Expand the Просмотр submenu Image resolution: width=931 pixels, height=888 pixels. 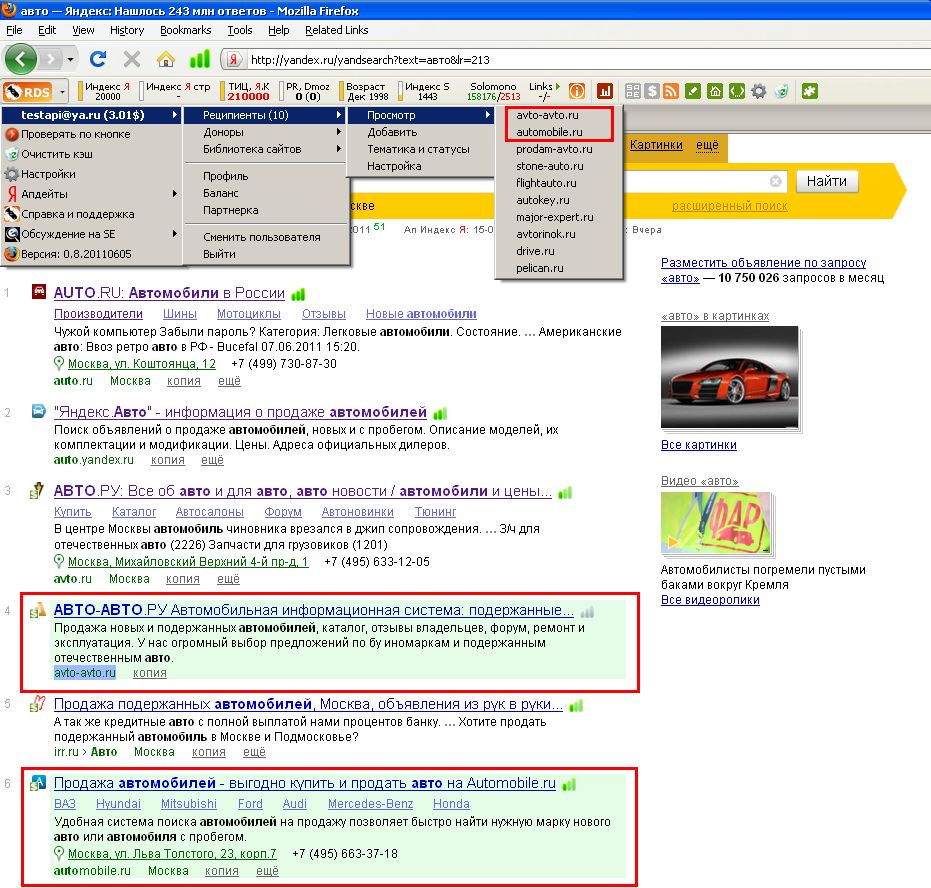[421, 115]
